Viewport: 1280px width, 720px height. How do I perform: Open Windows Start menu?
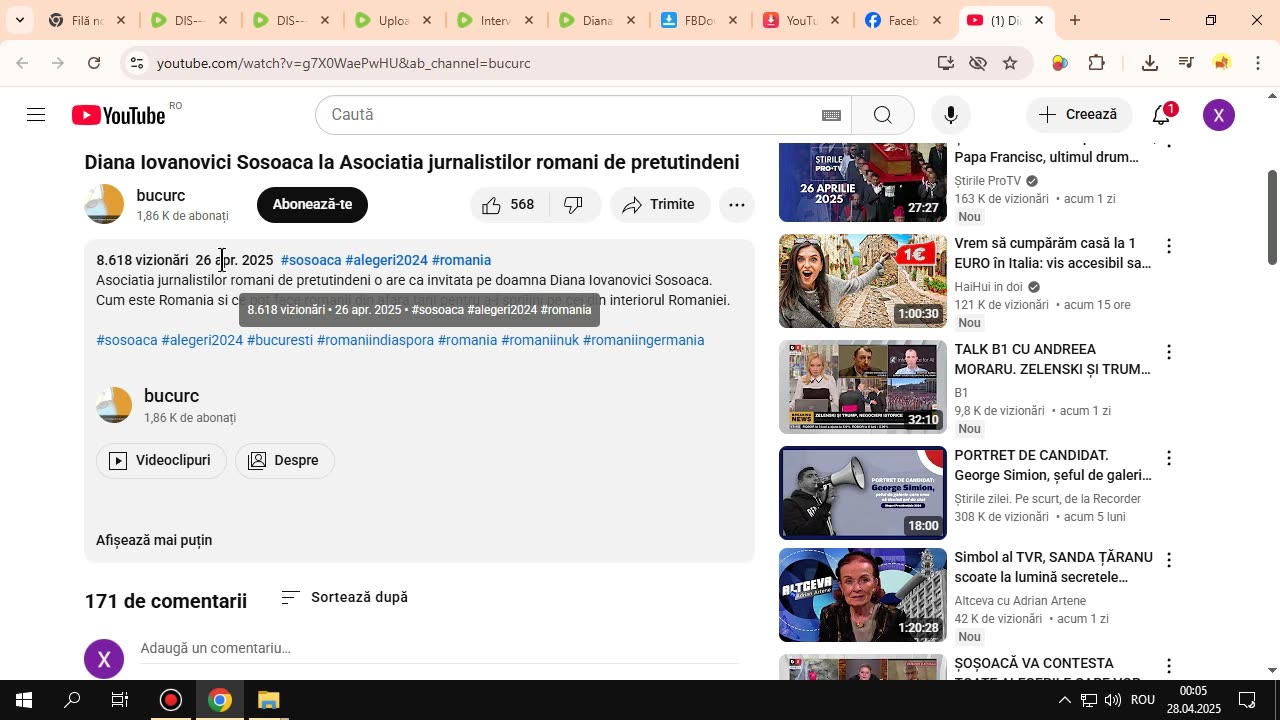pyautogui.click(x=24, y=700)
